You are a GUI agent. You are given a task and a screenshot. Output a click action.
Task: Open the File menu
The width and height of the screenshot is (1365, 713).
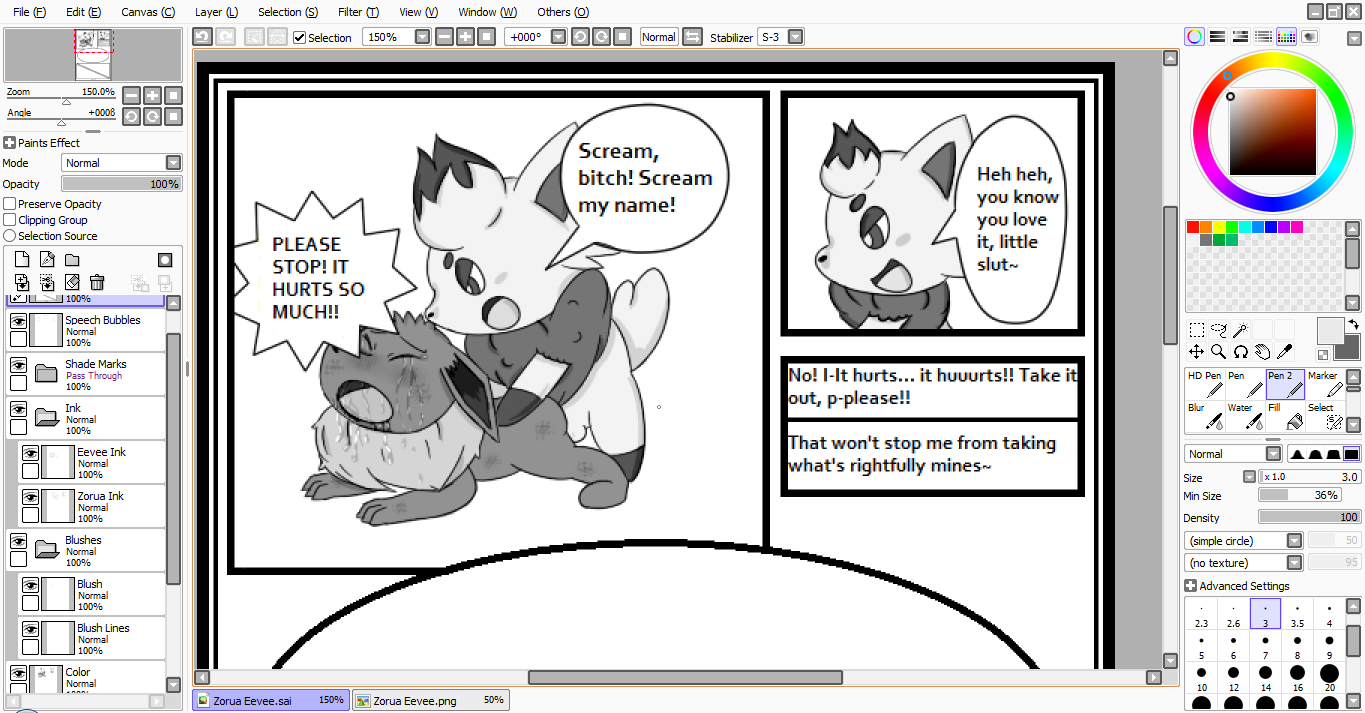(x=29, y=12)
